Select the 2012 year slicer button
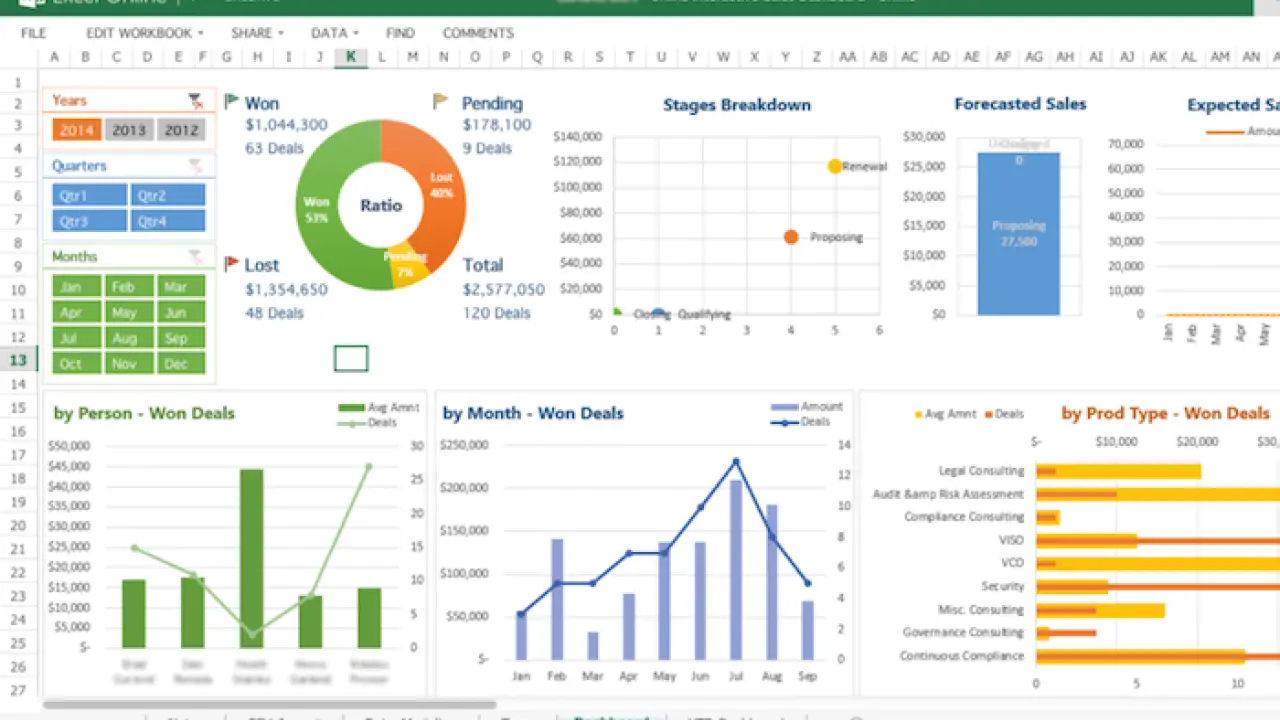This screenshot has width=1280, height=720. coord(181,130)
